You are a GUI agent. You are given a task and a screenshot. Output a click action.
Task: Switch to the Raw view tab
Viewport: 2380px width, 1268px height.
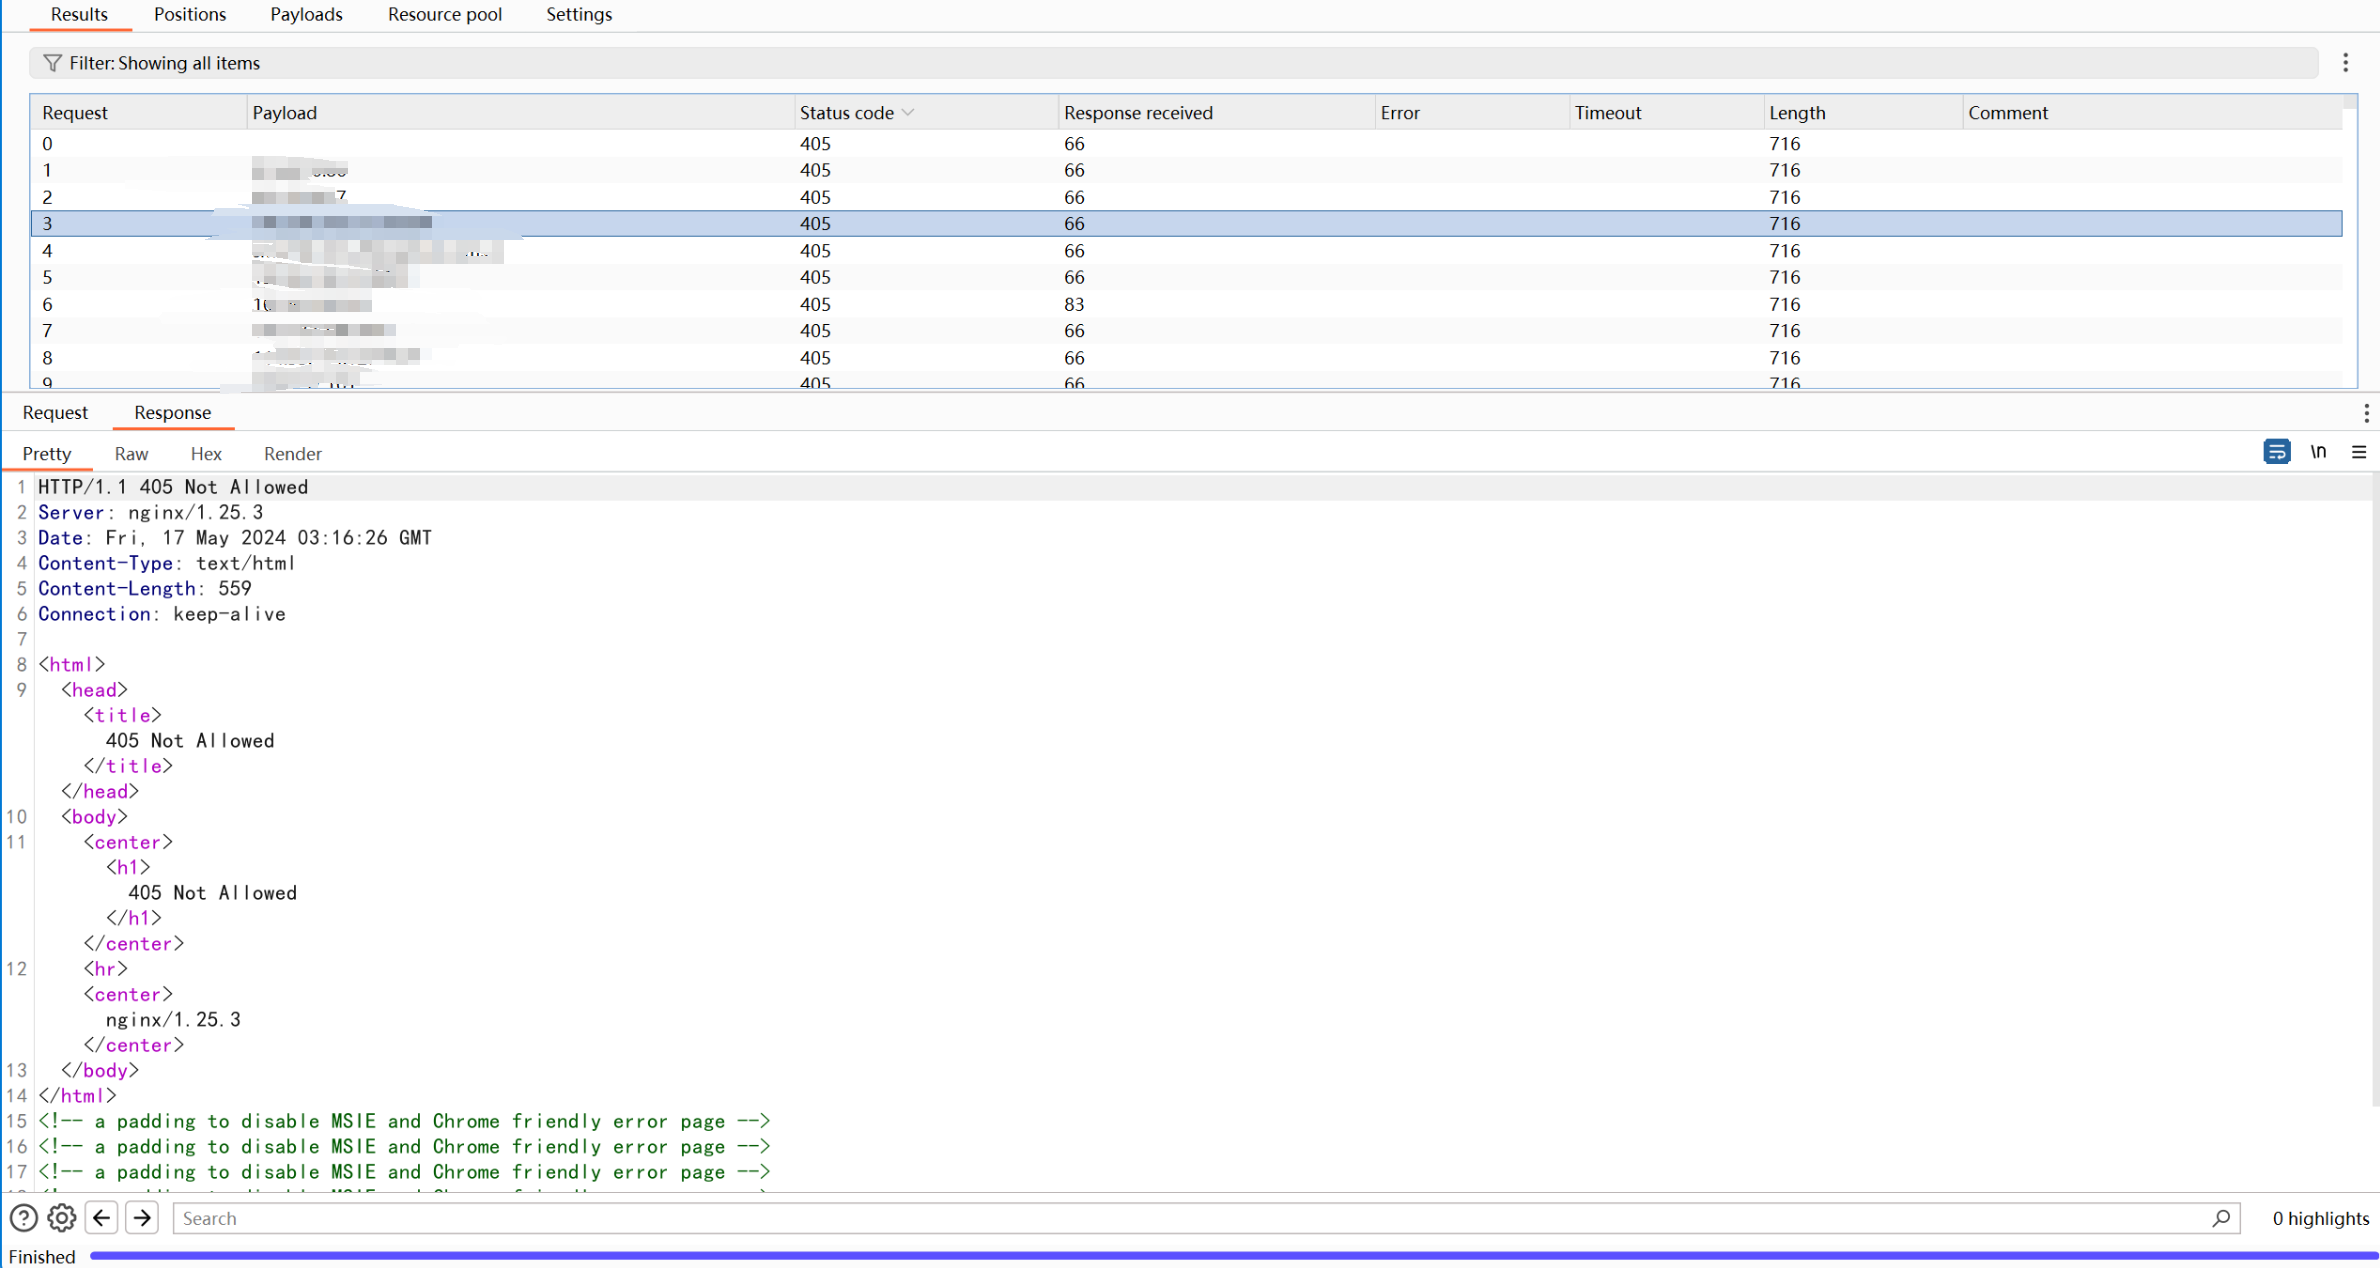(131, 454)
